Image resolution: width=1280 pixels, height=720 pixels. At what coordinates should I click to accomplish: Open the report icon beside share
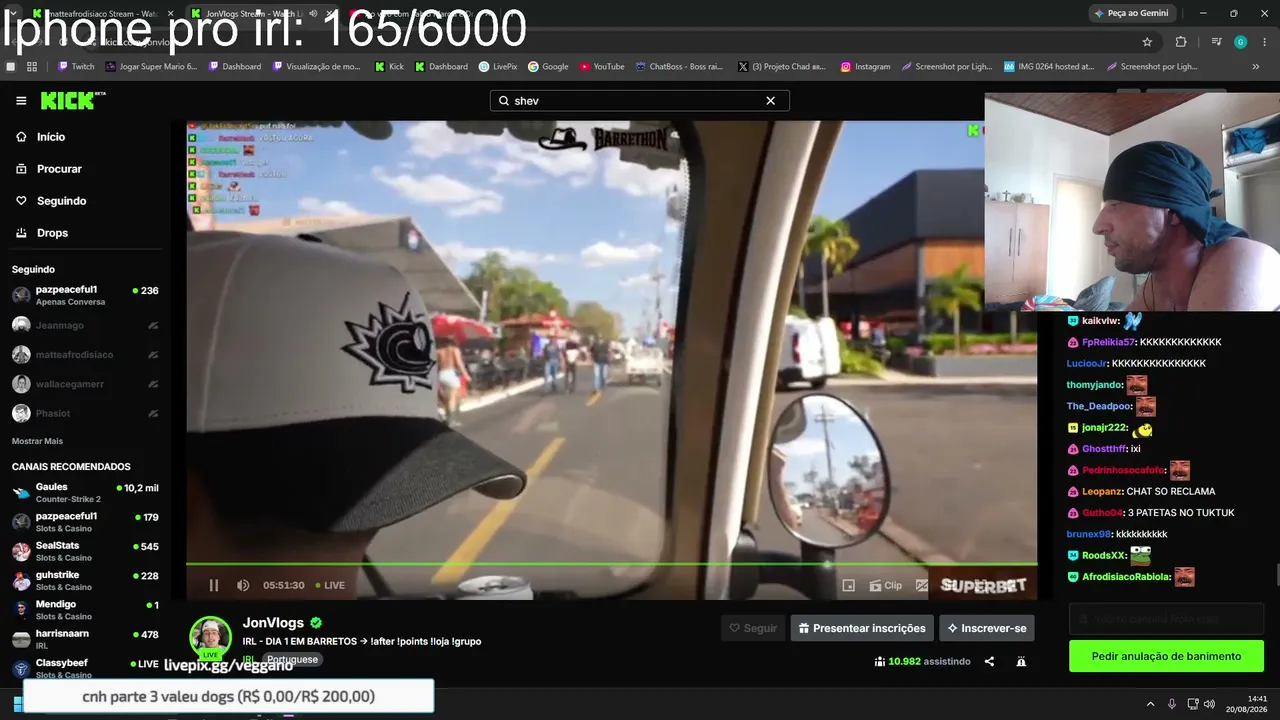point(1021,661)
